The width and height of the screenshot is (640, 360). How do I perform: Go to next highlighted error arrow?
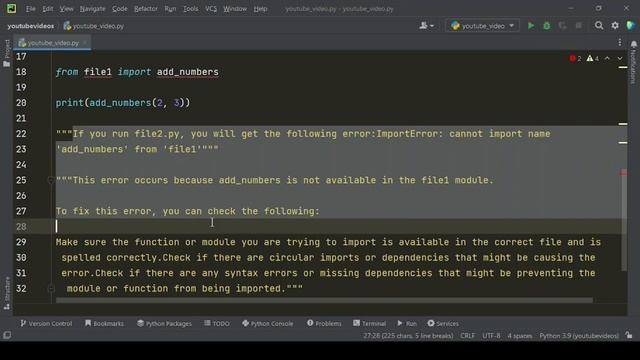620,58
